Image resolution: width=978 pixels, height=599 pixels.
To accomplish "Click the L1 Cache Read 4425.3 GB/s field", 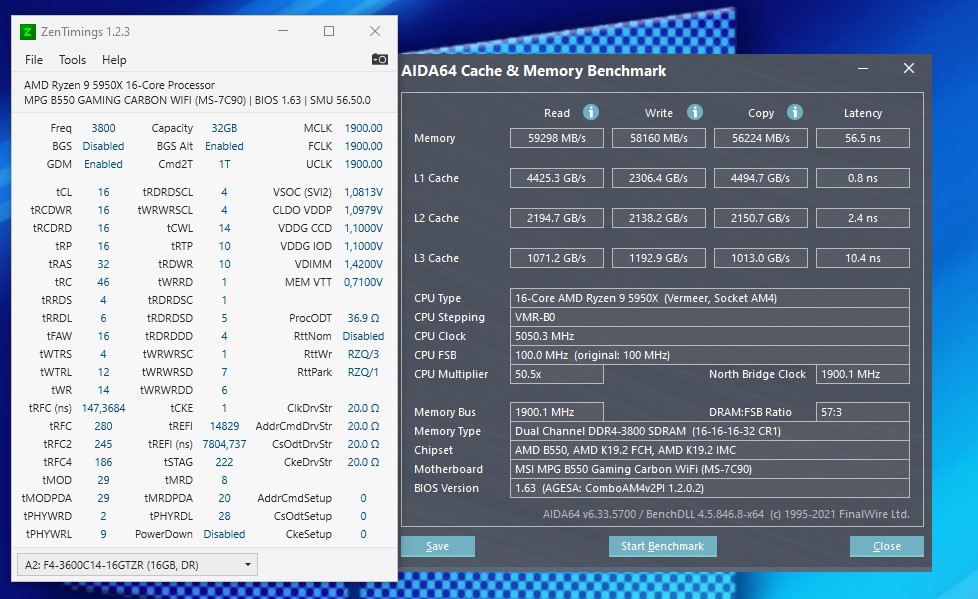I will 556,178.
